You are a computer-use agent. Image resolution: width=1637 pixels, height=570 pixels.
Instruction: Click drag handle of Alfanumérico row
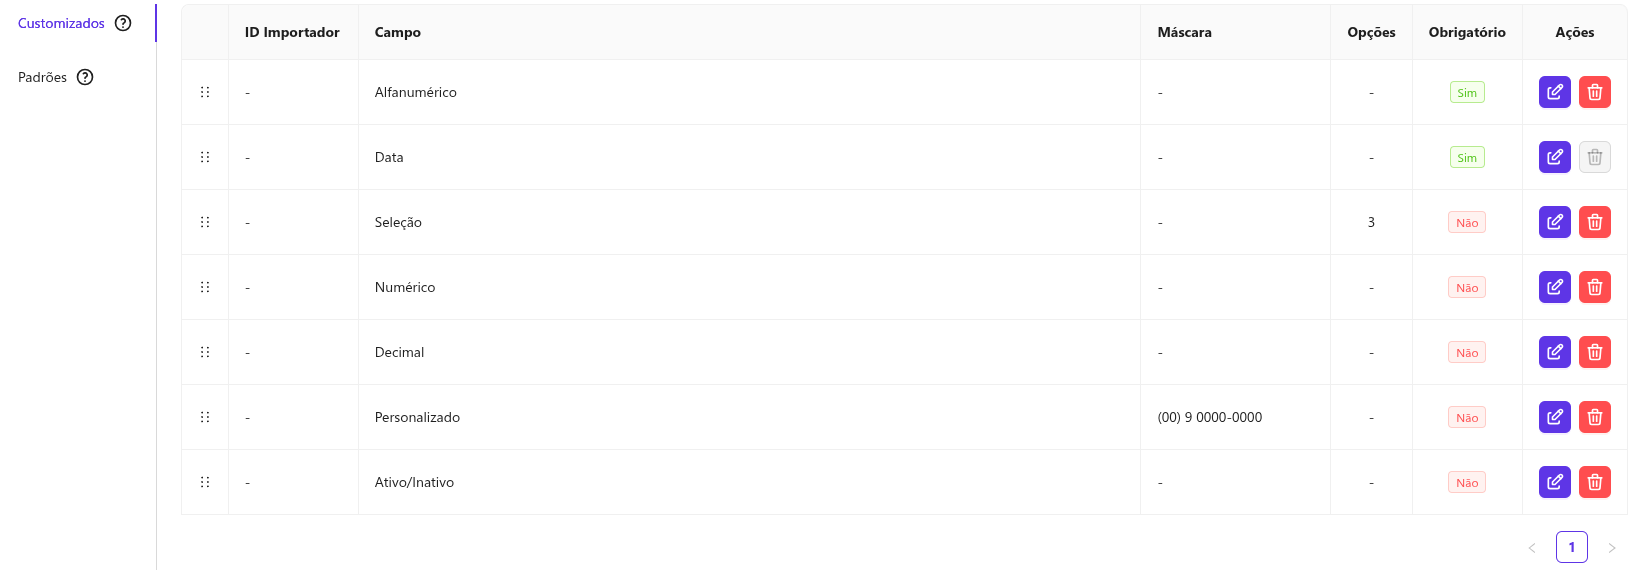coord(205,92)
